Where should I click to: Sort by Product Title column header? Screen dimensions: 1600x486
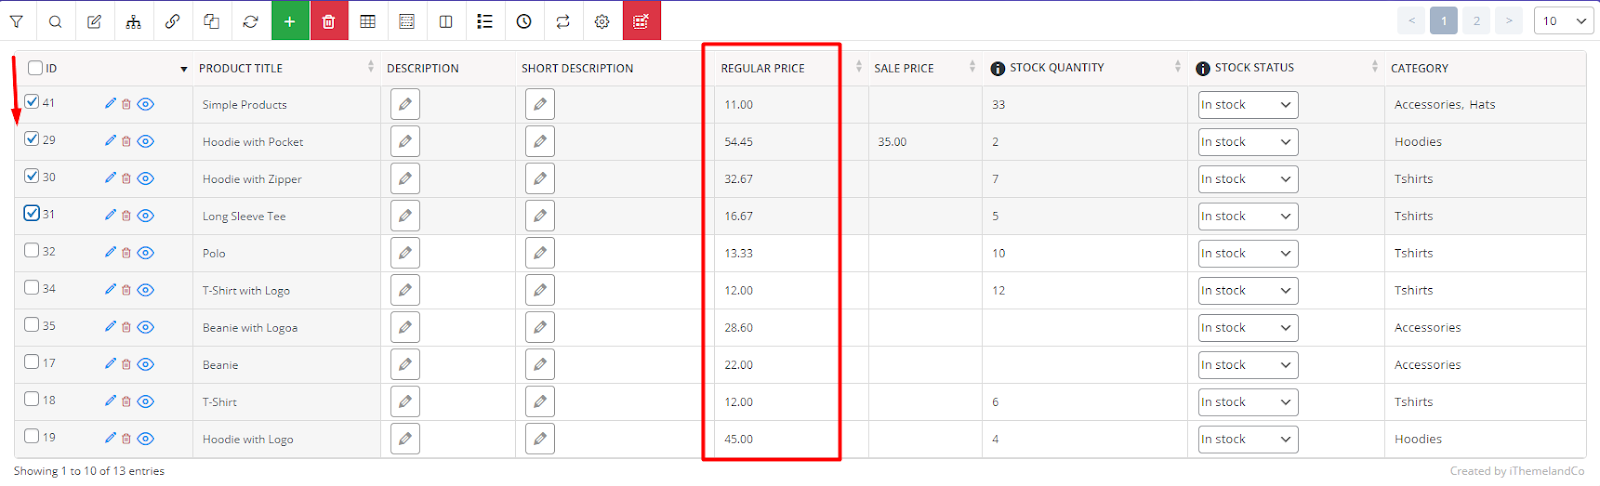pos(241,68)
